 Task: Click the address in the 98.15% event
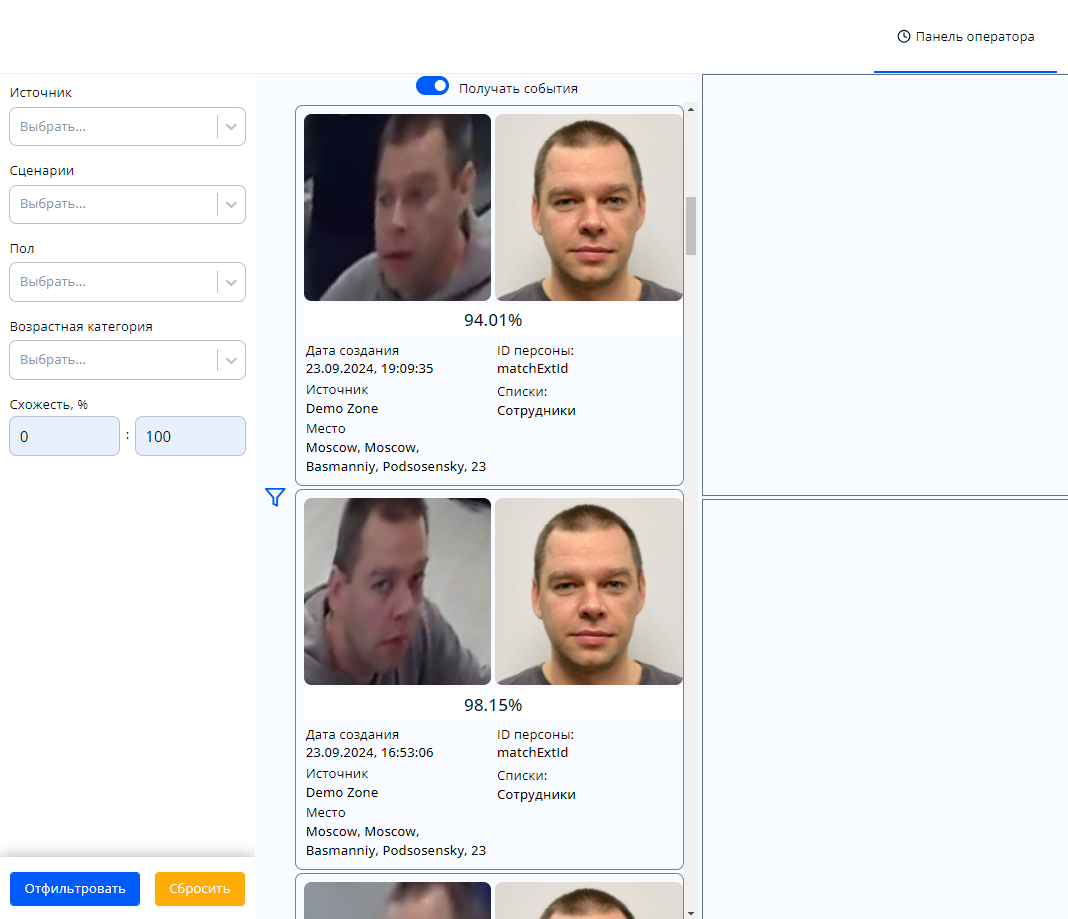coord(396,841)
